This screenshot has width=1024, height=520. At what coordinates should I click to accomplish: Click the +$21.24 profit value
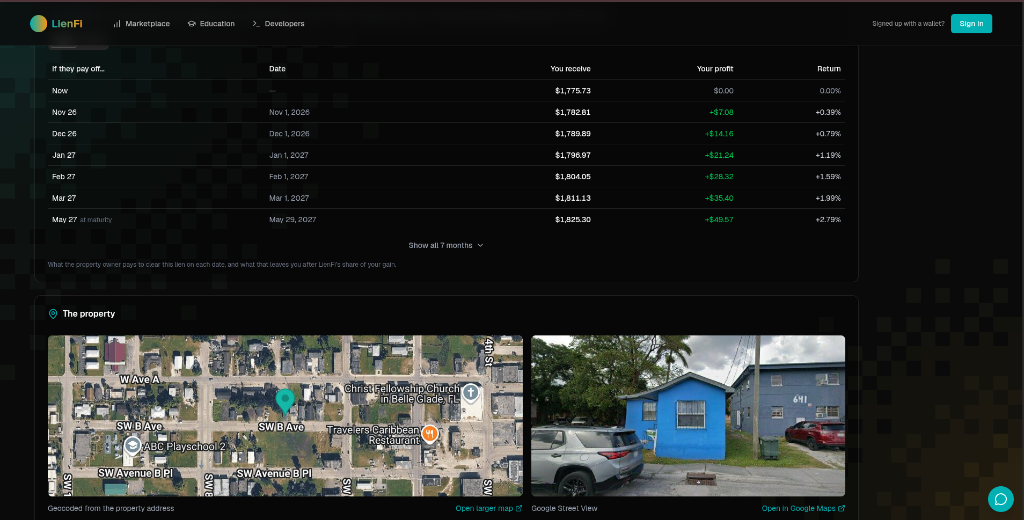pos(719,155)
